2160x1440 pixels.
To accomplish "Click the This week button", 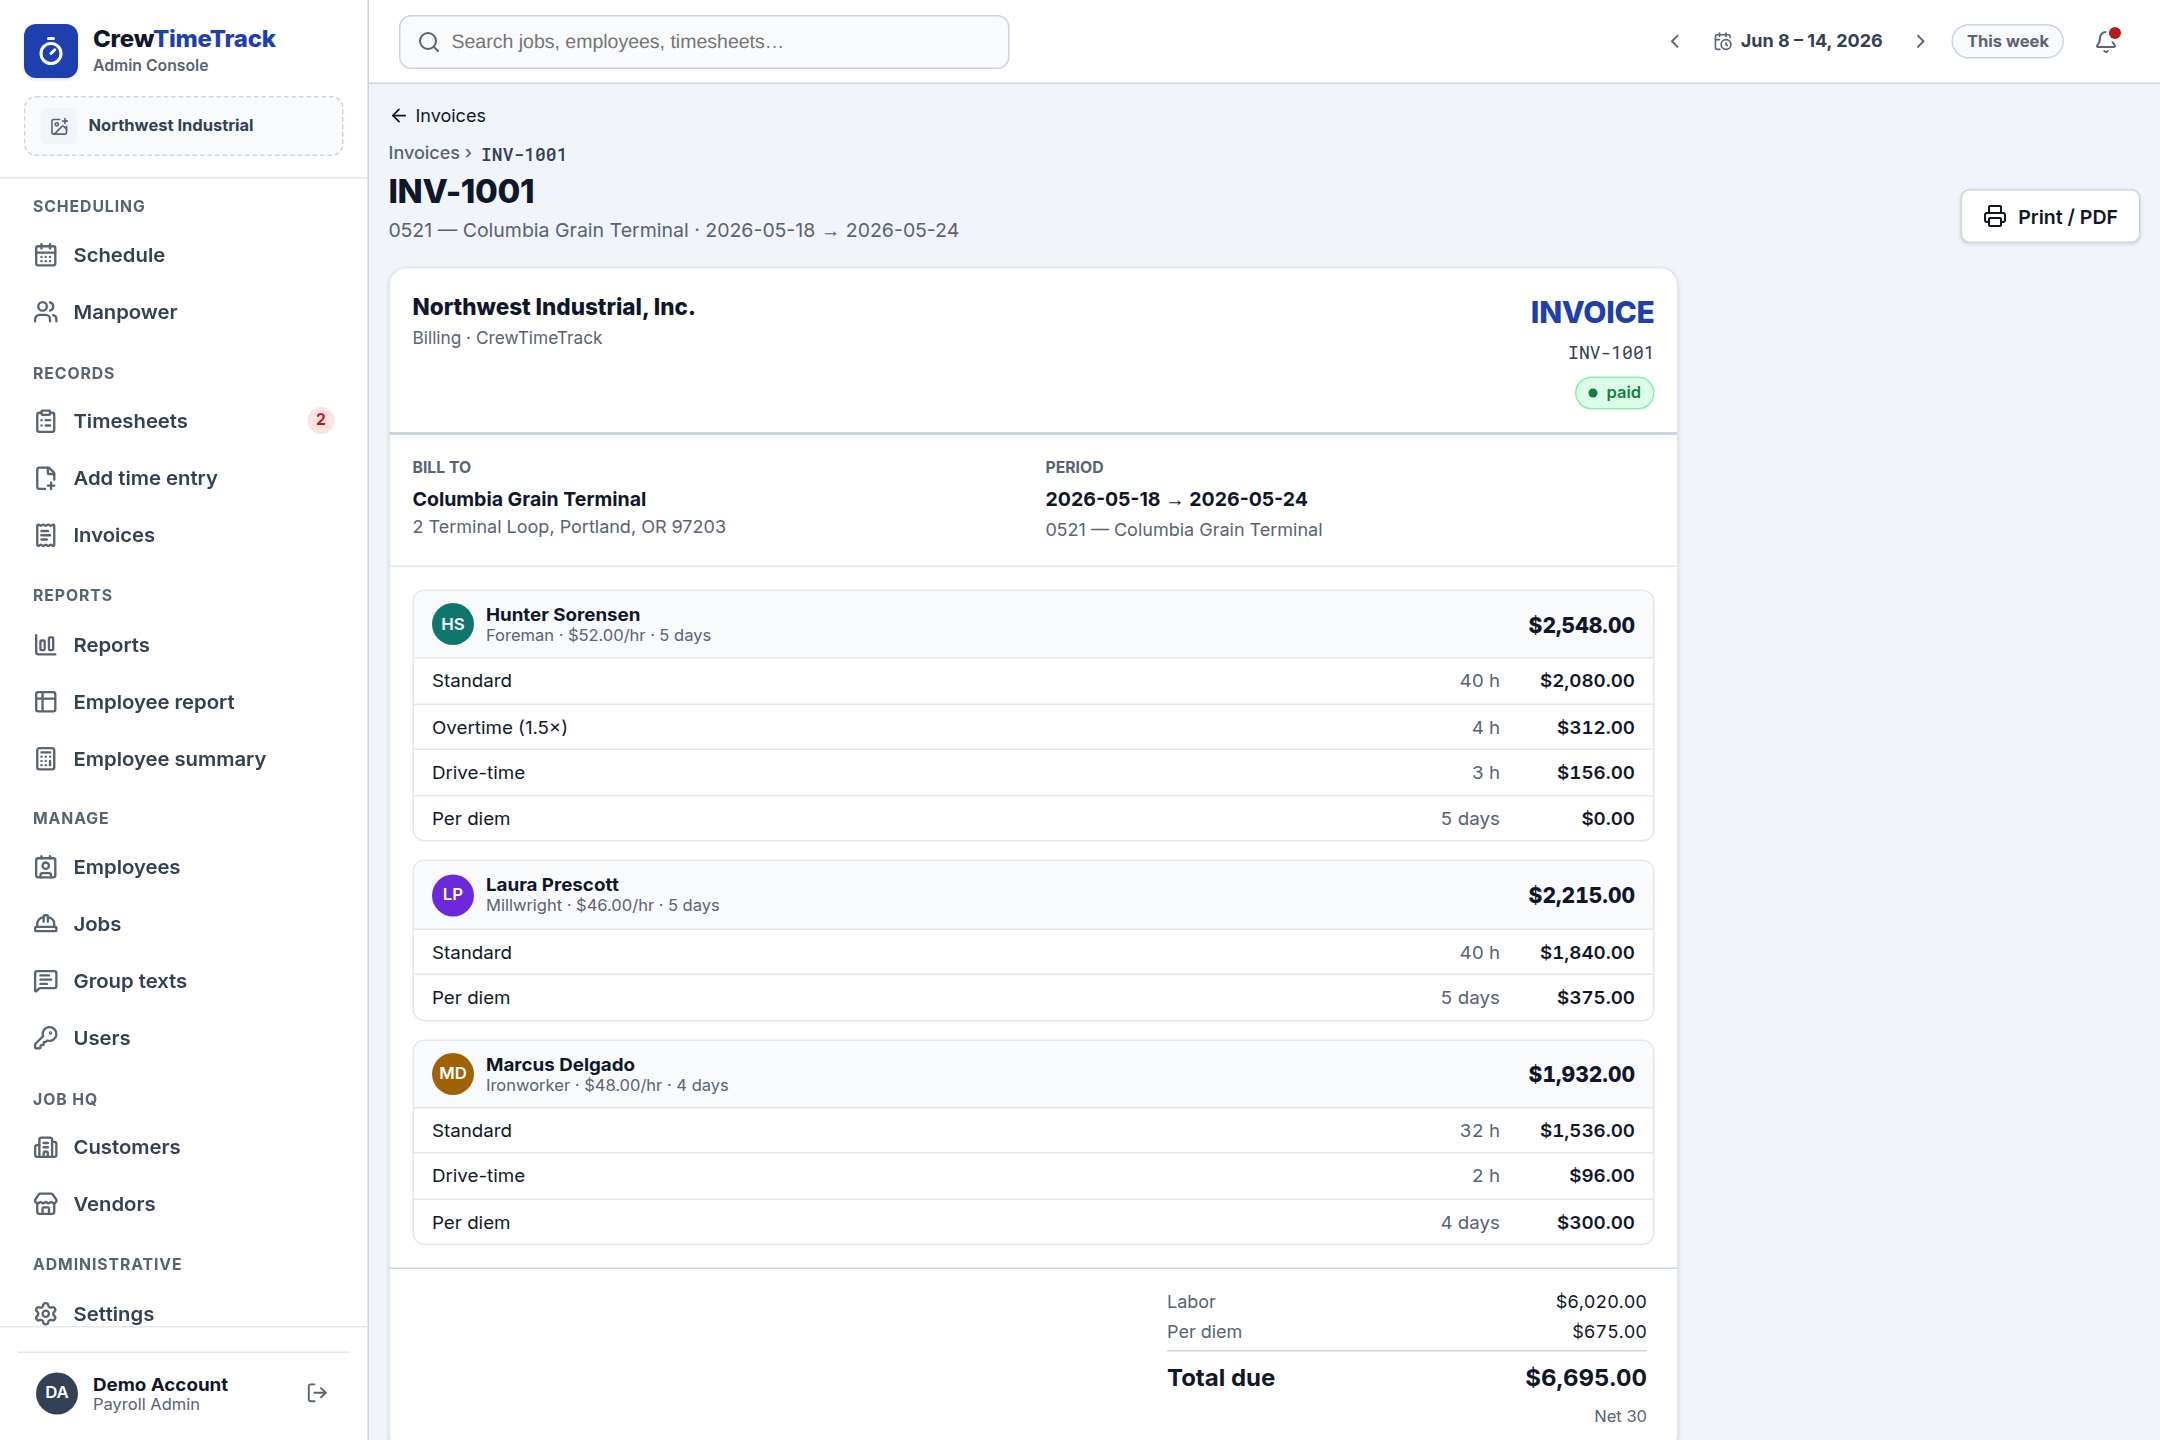I will click(2007, 41).
